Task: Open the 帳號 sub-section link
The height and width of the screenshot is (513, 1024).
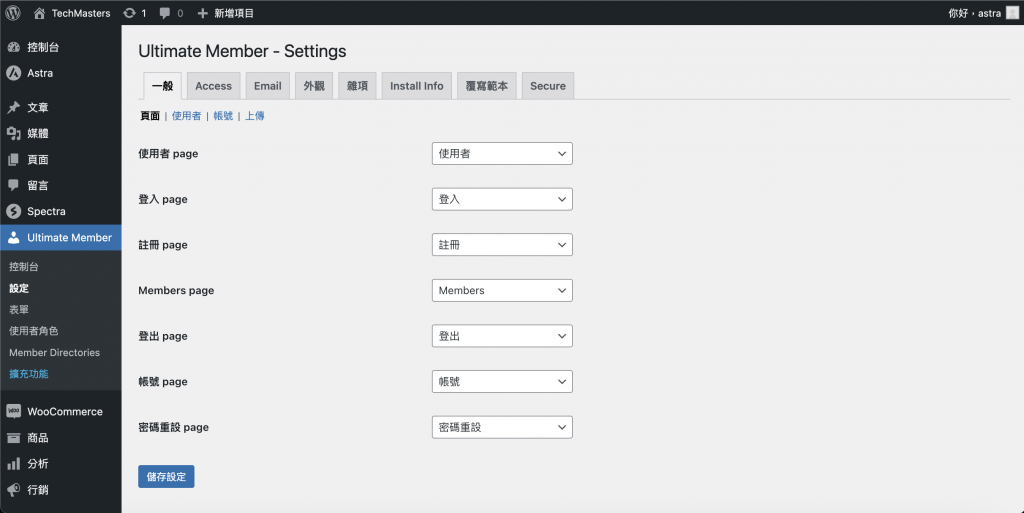Action: click(223, 116)
